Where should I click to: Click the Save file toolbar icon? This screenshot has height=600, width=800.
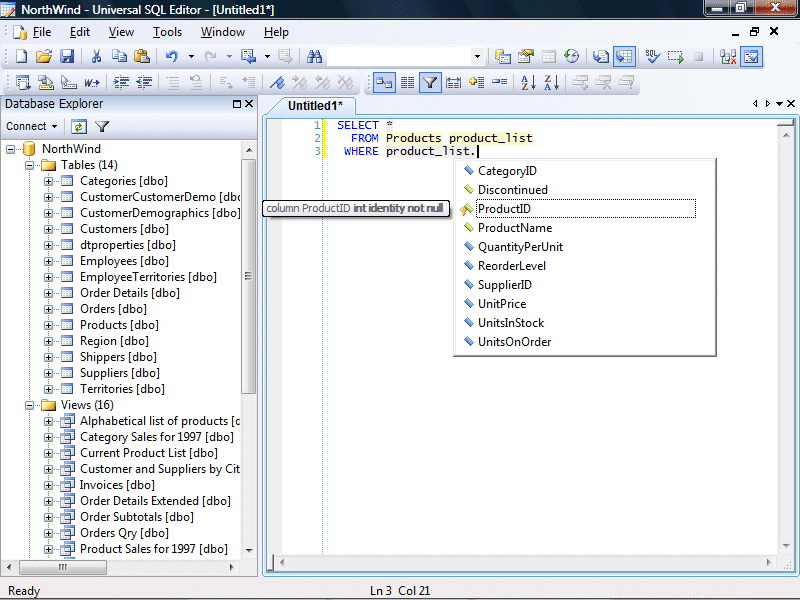coord(67,57)
